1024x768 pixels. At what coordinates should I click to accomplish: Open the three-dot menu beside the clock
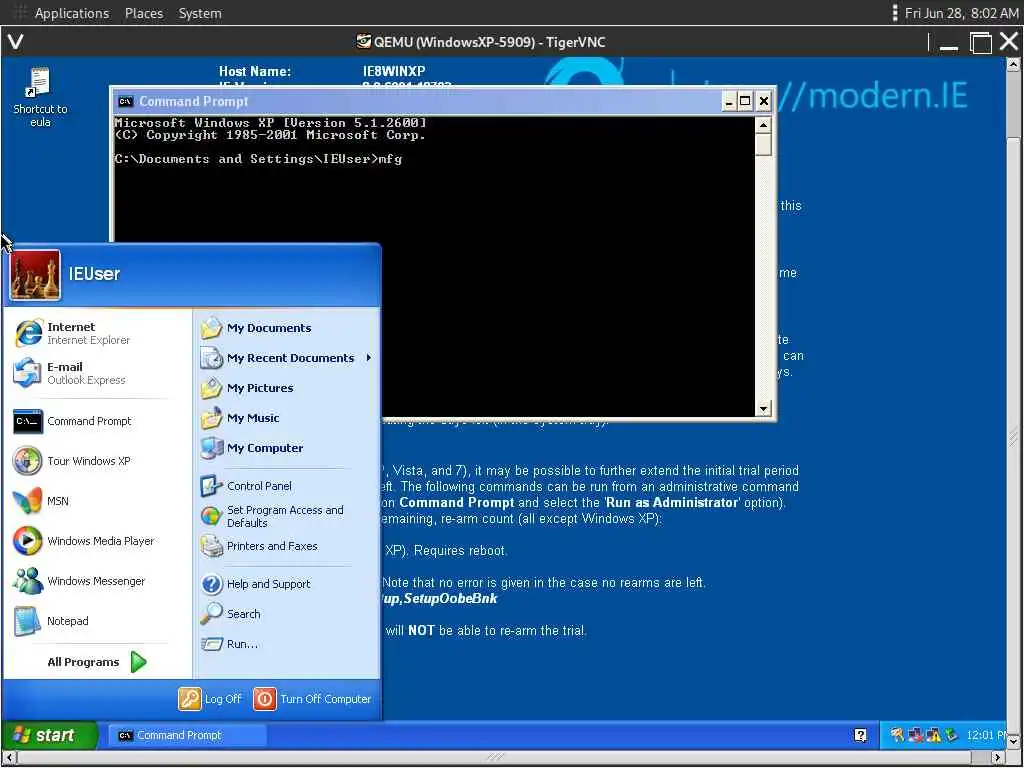895,13
